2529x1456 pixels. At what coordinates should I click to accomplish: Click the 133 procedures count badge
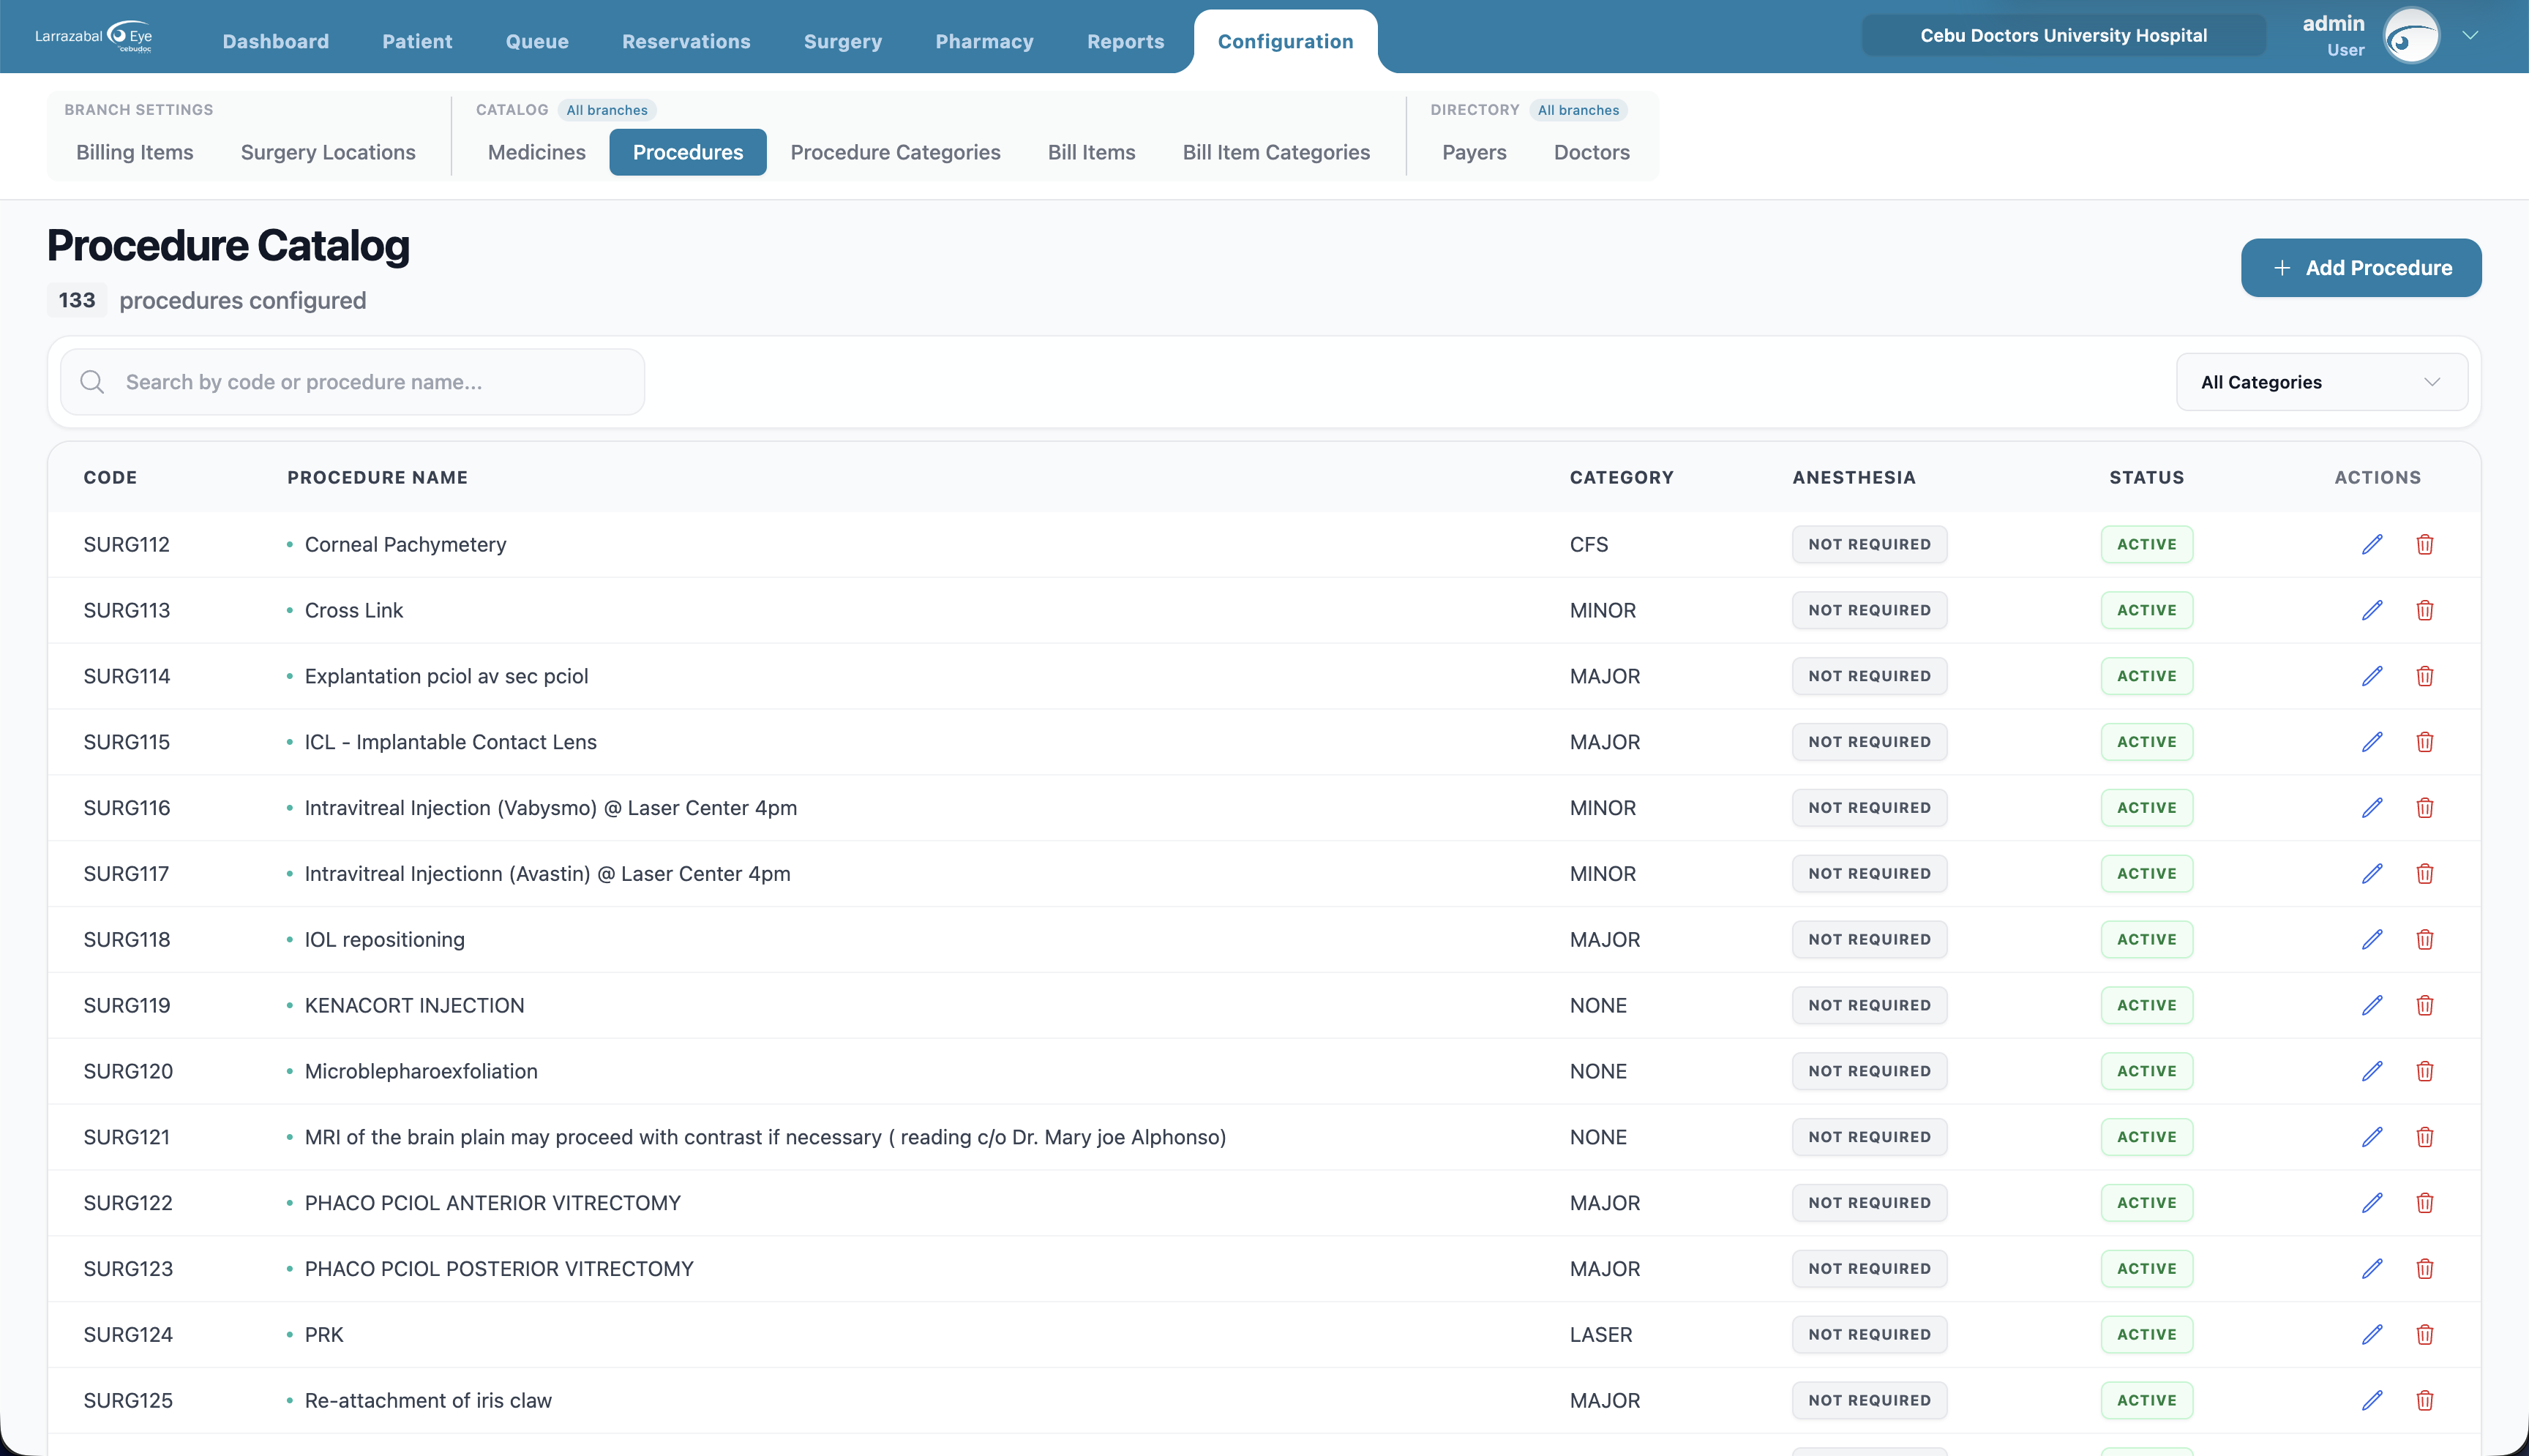[x=77, y=300]
